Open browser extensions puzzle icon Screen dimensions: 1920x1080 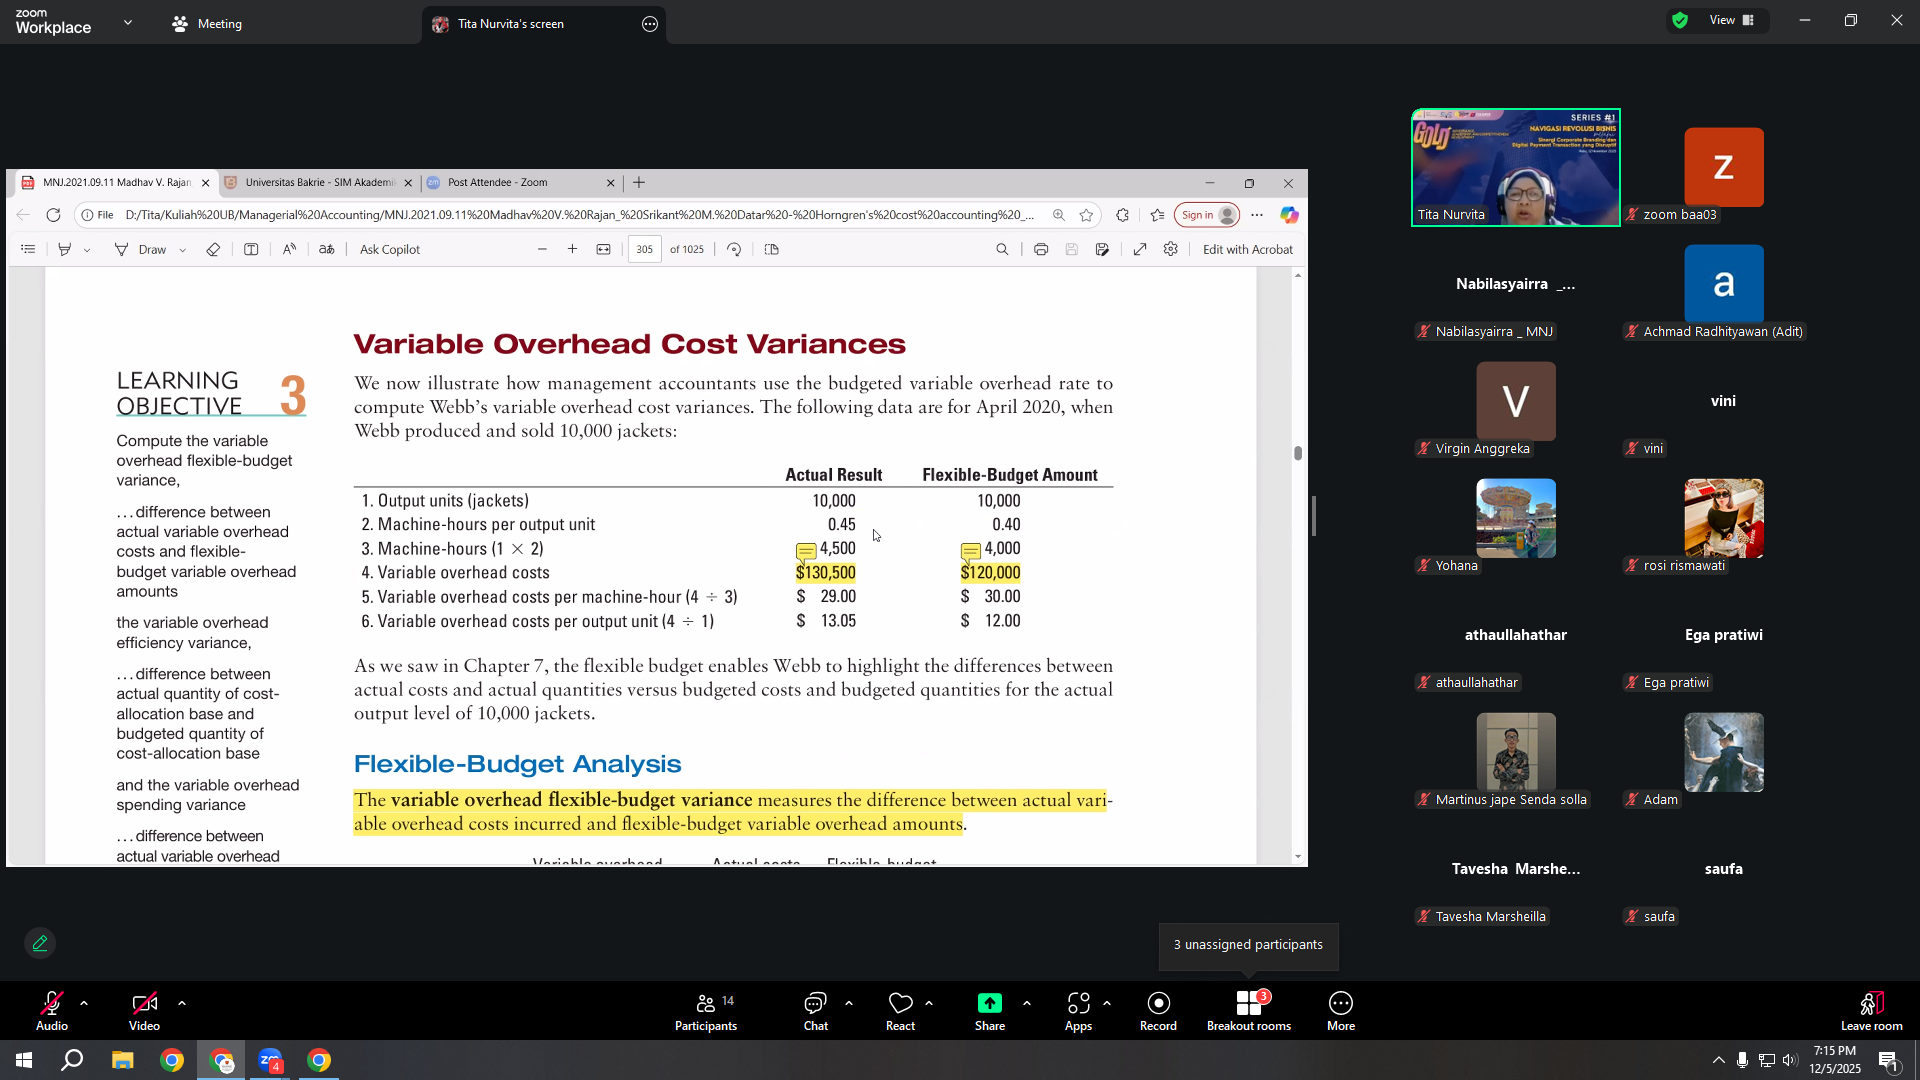pos(1122,215)
